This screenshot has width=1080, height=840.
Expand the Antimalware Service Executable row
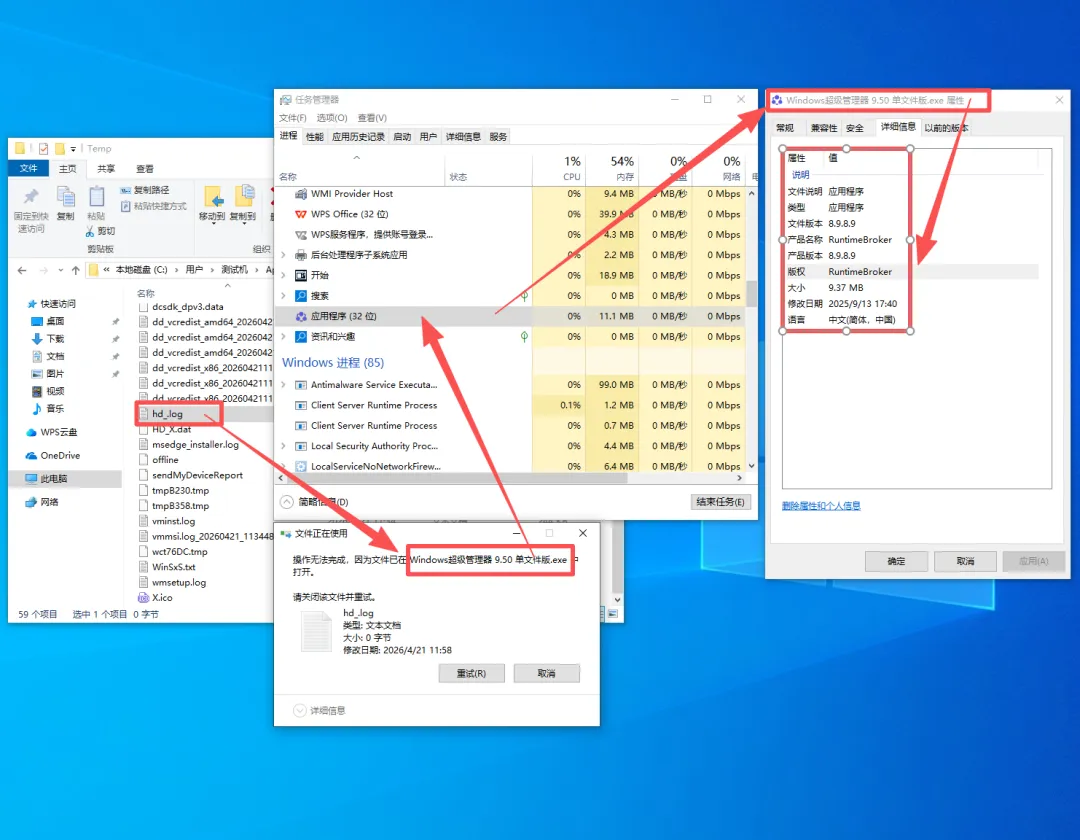tap(283, 385)
